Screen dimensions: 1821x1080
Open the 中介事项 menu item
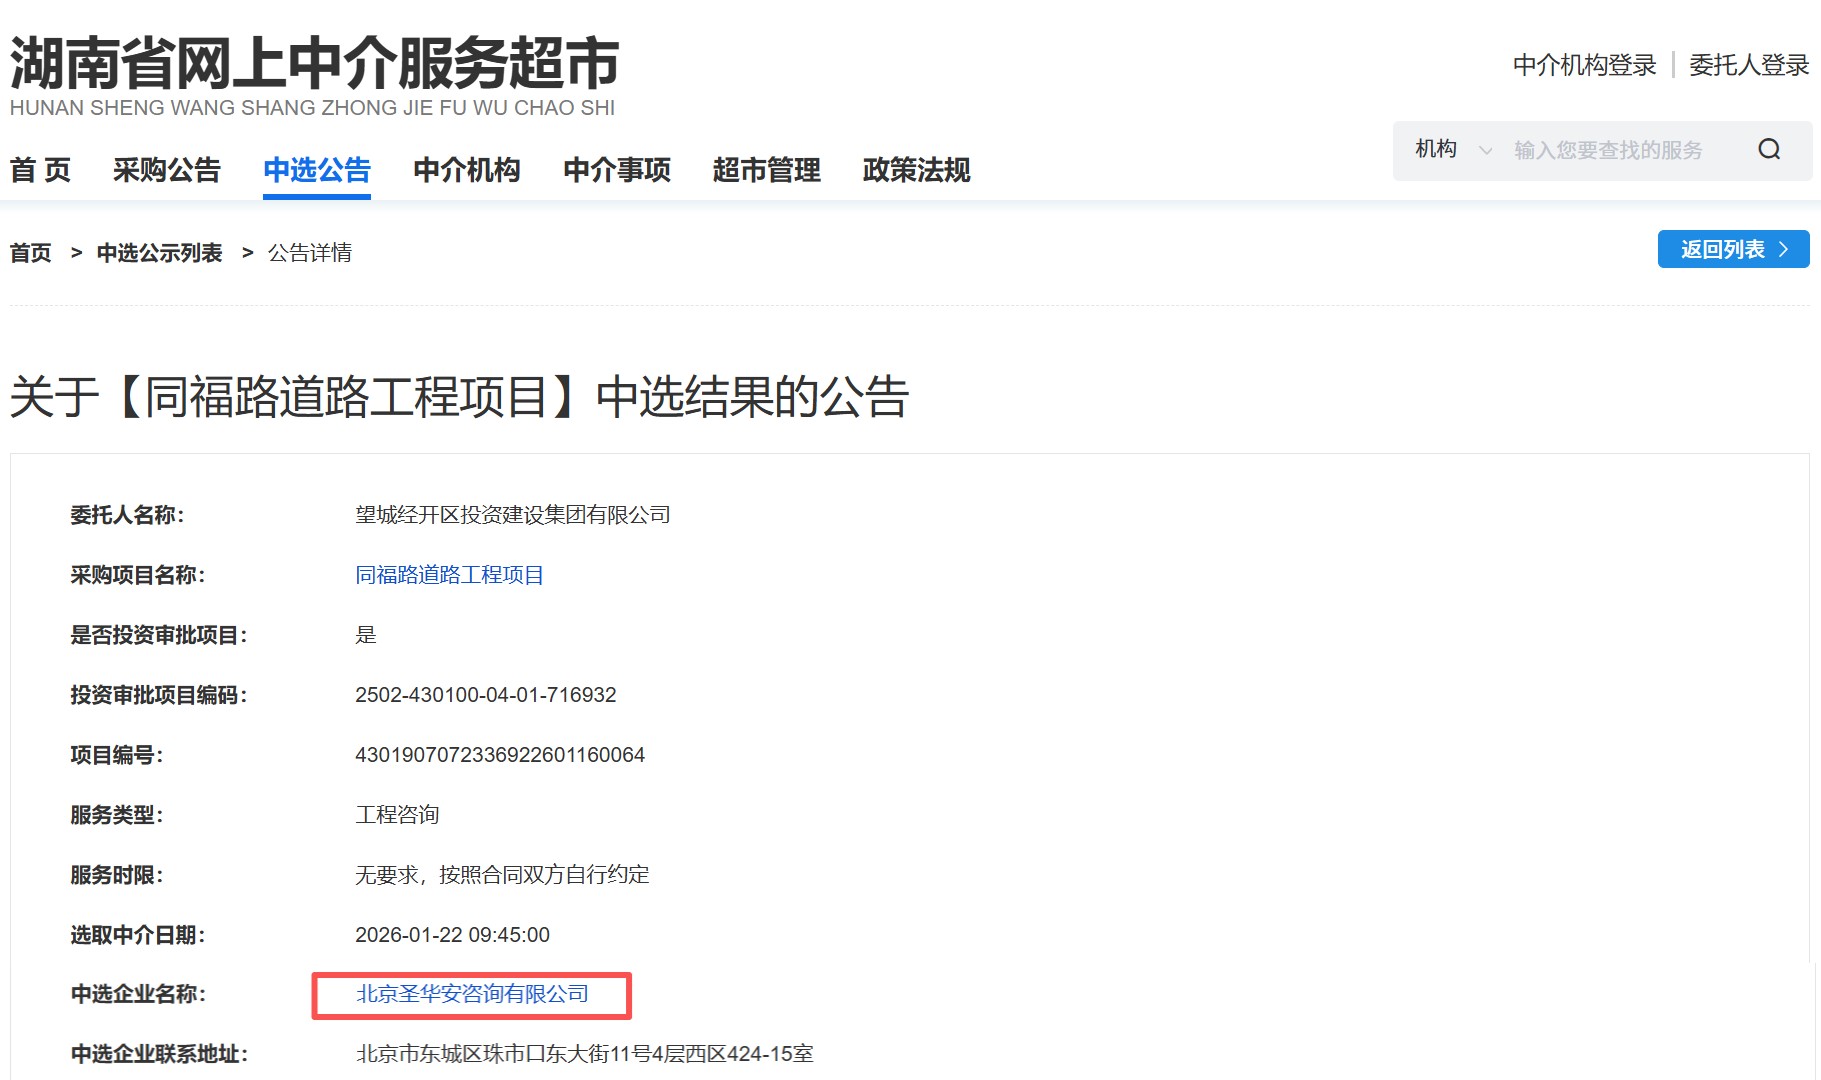616,170
